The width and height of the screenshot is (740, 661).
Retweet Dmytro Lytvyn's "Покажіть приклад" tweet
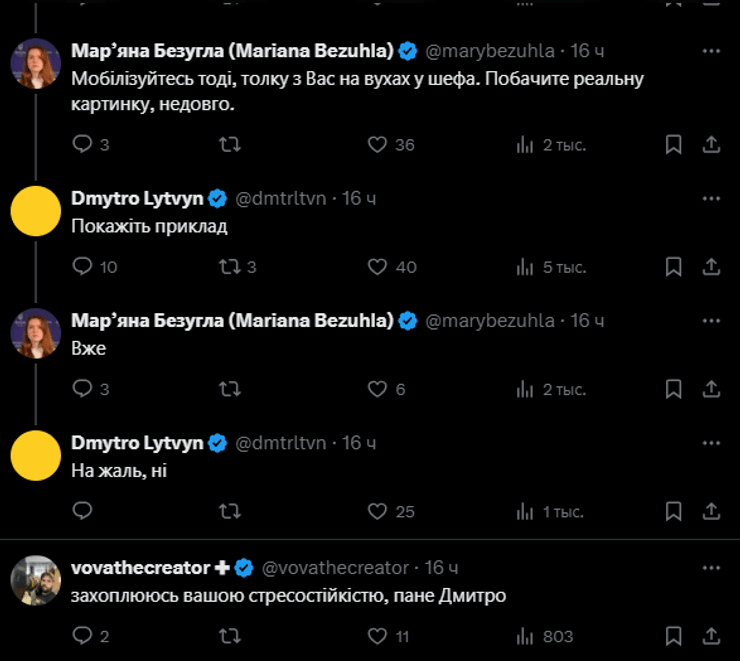[229, 267]
